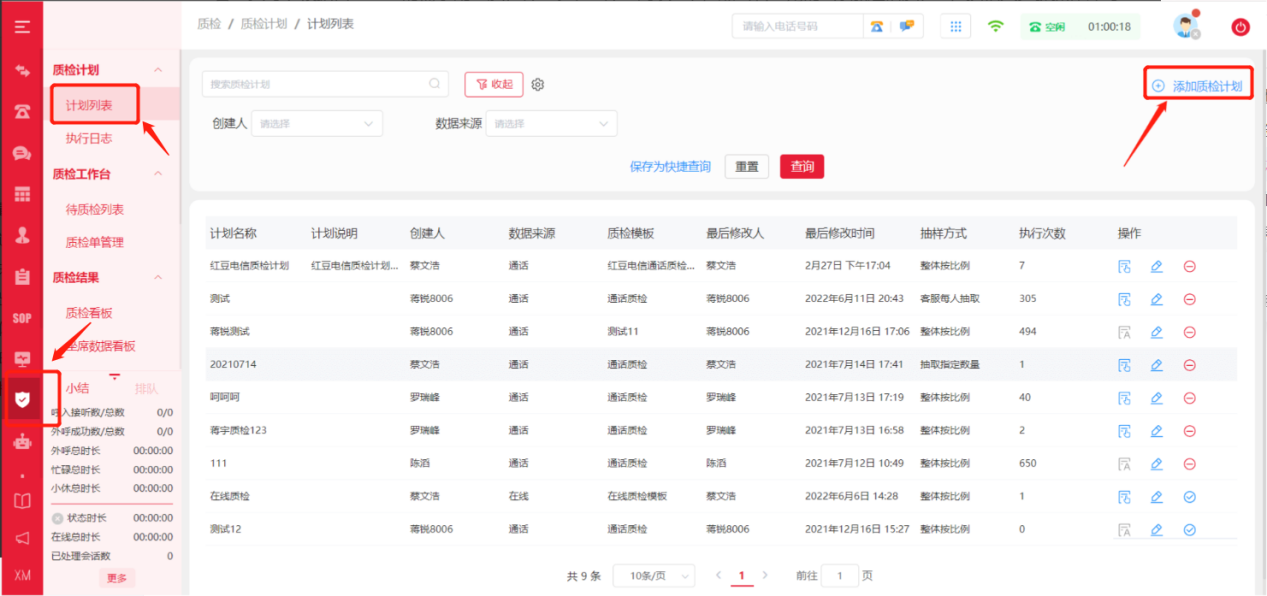Click the 搜索质检计划 search field
Viewport: 1267px width, 596px height.
coord(326,84)
